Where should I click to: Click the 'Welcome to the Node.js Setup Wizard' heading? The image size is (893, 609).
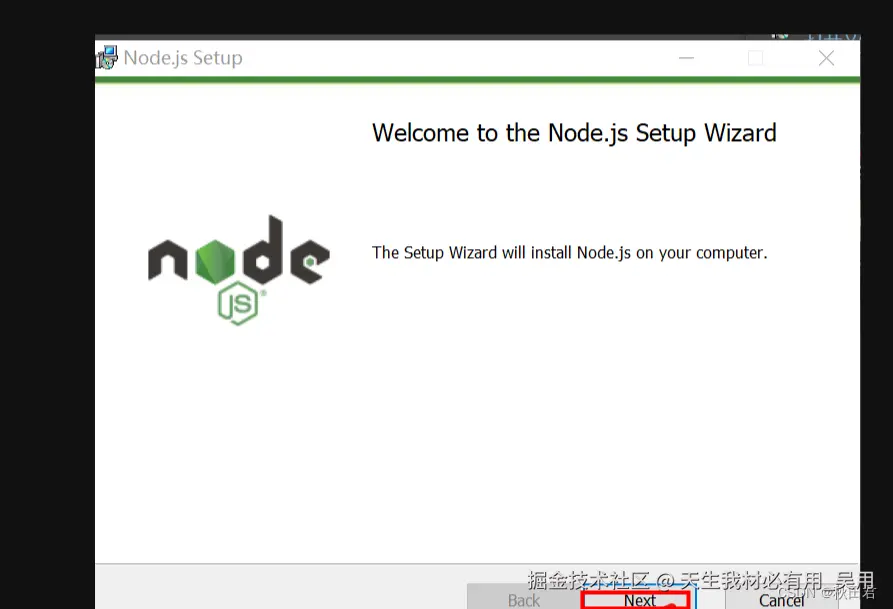tap(574, 133)
